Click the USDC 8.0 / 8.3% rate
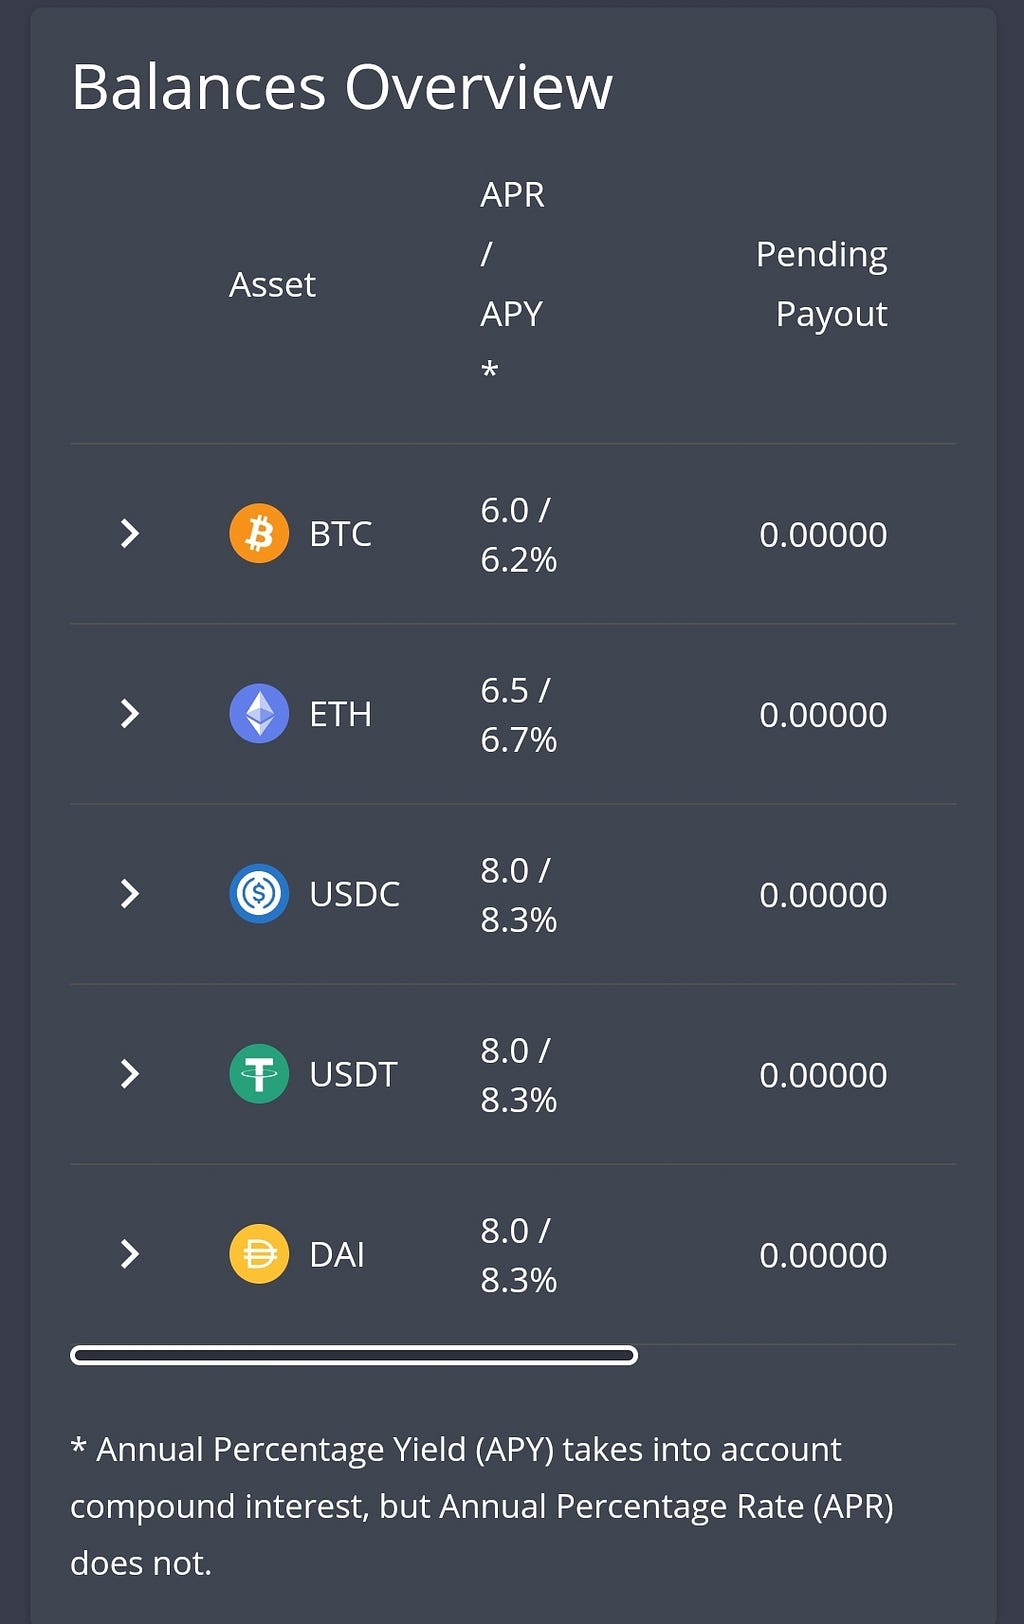 [x=518, y=894]
